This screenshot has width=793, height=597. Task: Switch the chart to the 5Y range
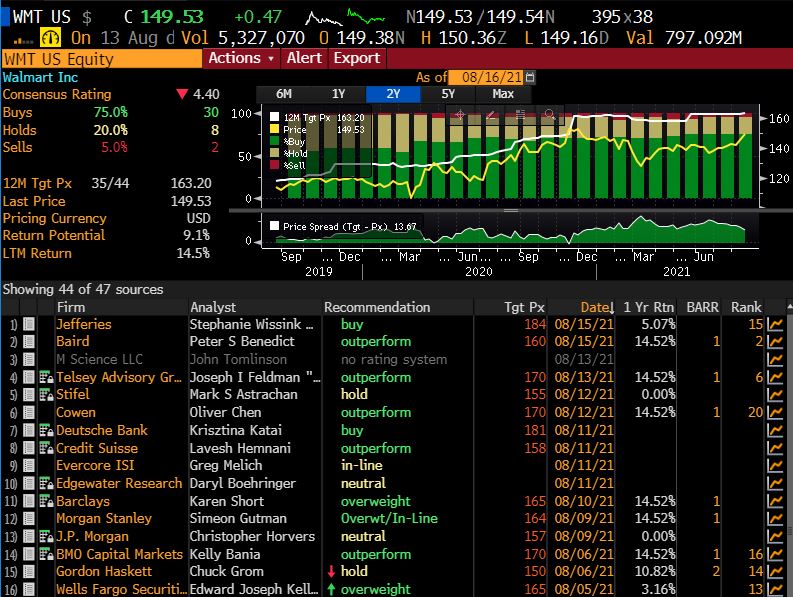448,94
